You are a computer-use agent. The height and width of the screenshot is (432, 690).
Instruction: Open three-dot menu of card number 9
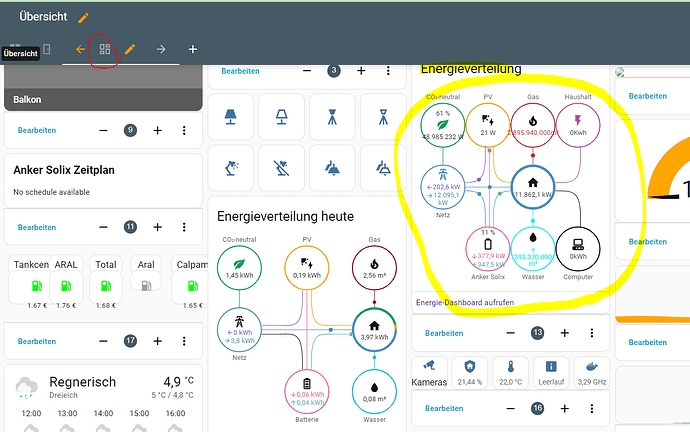tap(184, 130)
